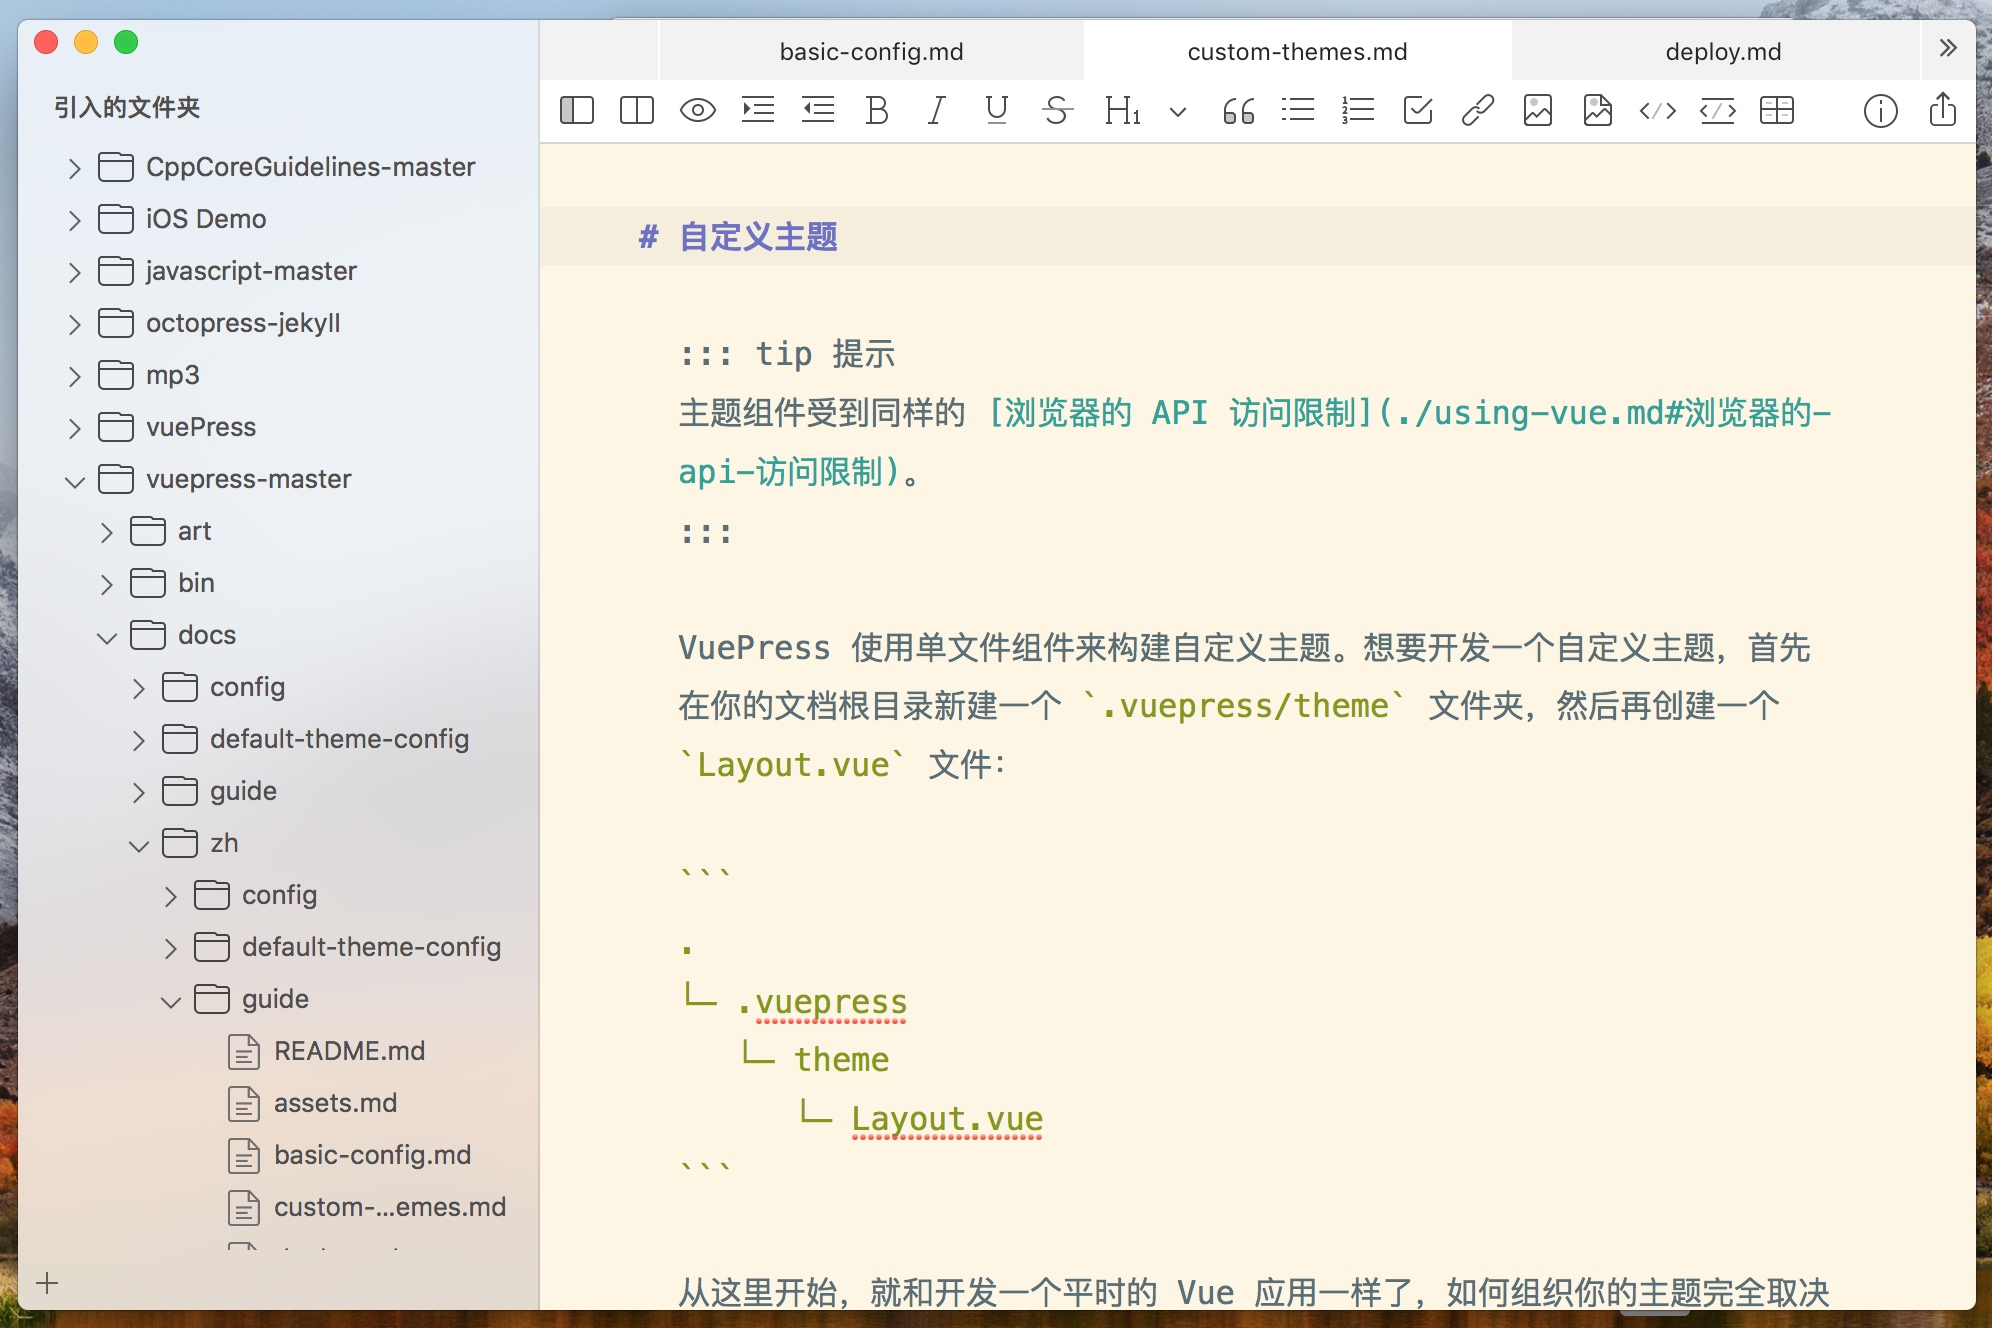Screen dimensions: 1992x1328
Task: Expand javascript-master folder
Action: pos(74,272)
